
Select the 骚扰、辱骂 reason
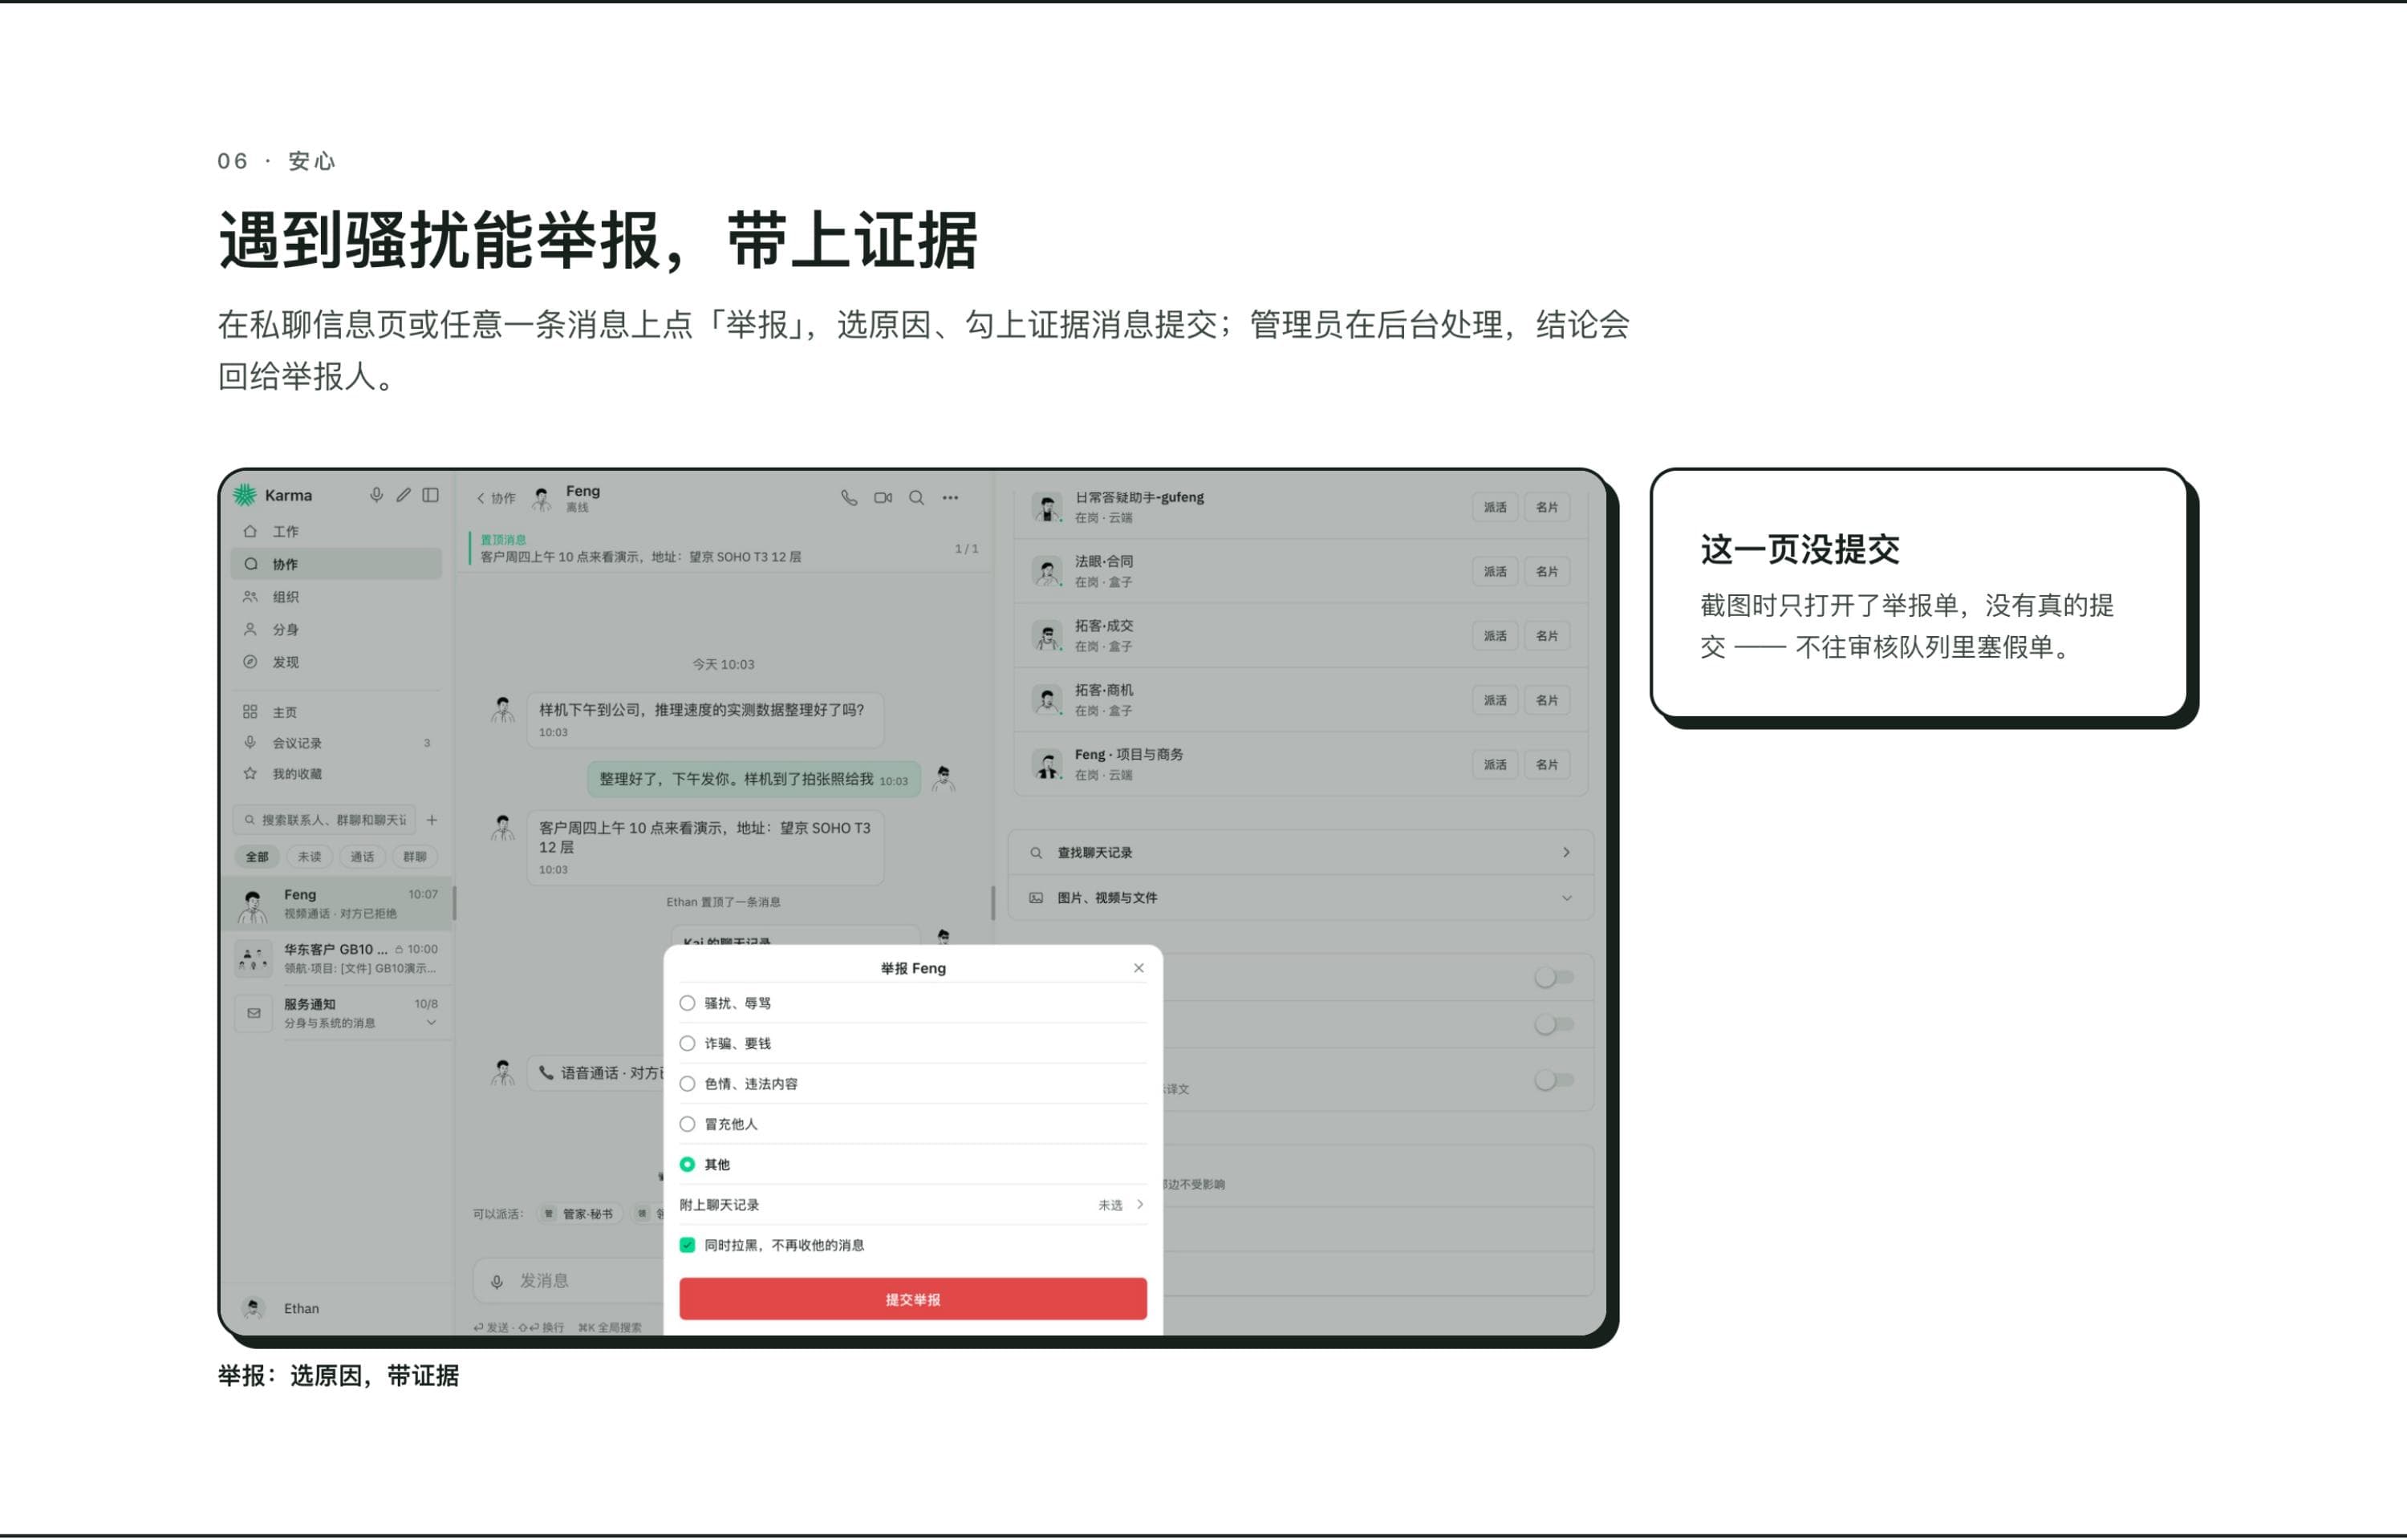pos(912,1003)
